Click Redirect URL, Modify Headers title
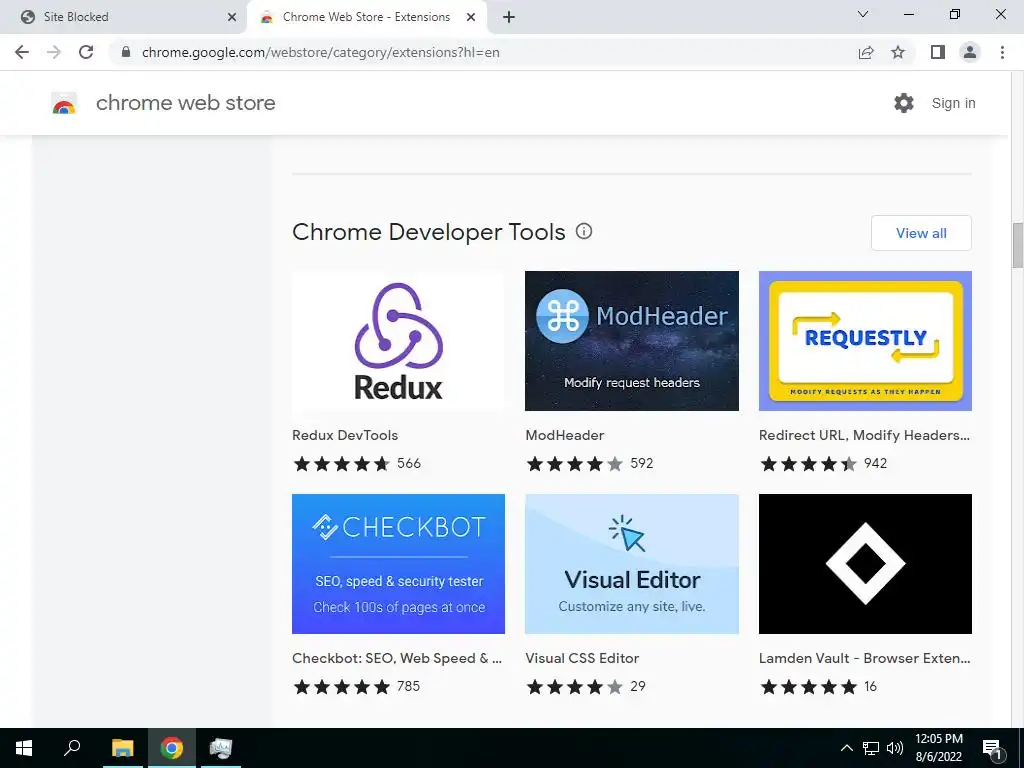This screenshot has height=768, width=1024. point(864,435)
